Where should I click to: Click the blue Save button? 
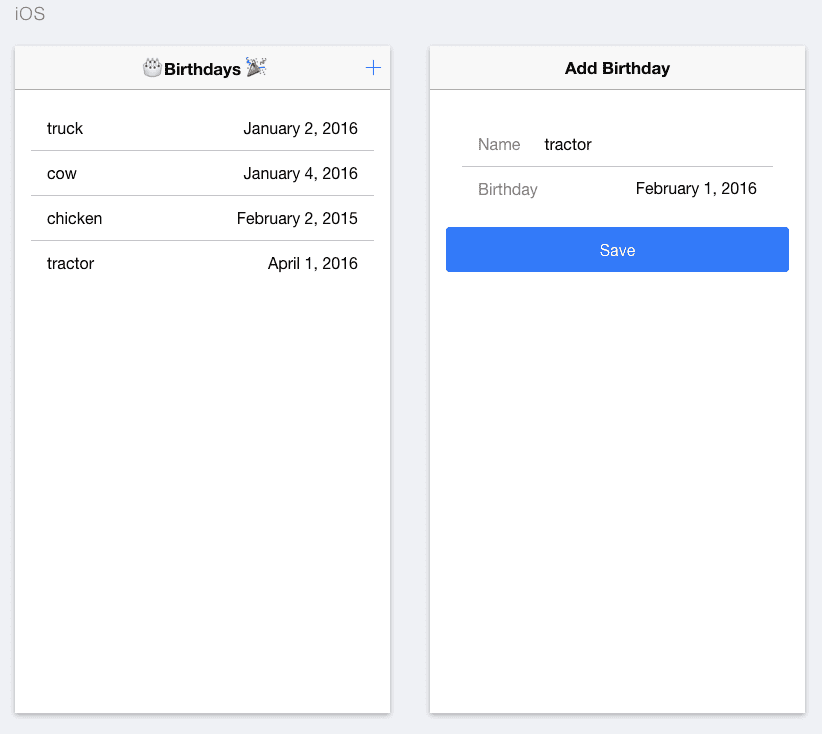tap(617, 250)
